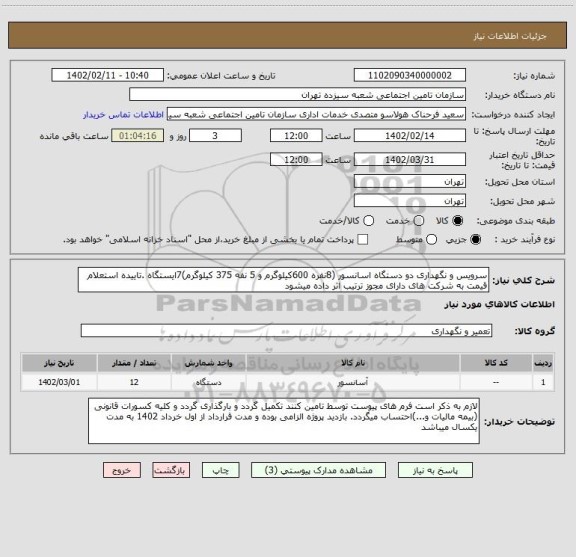Select the 'خدمت' radio button
The width and height of the screenshot is (576, 557).
pos(419,220)
